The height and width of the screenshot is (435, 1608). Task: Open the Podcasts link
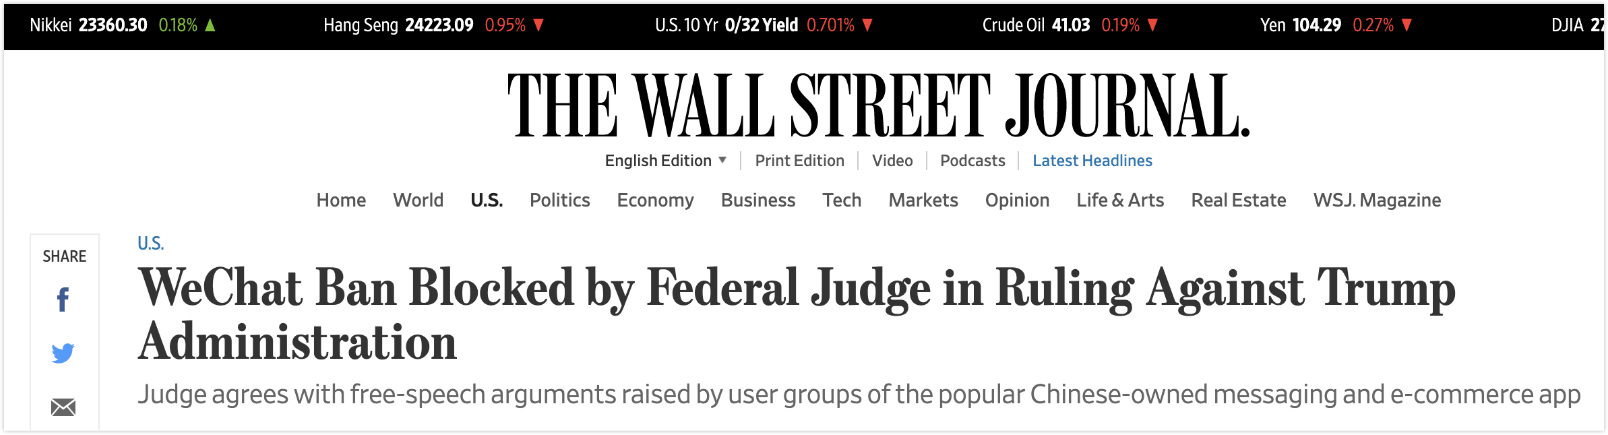point(972,160)
